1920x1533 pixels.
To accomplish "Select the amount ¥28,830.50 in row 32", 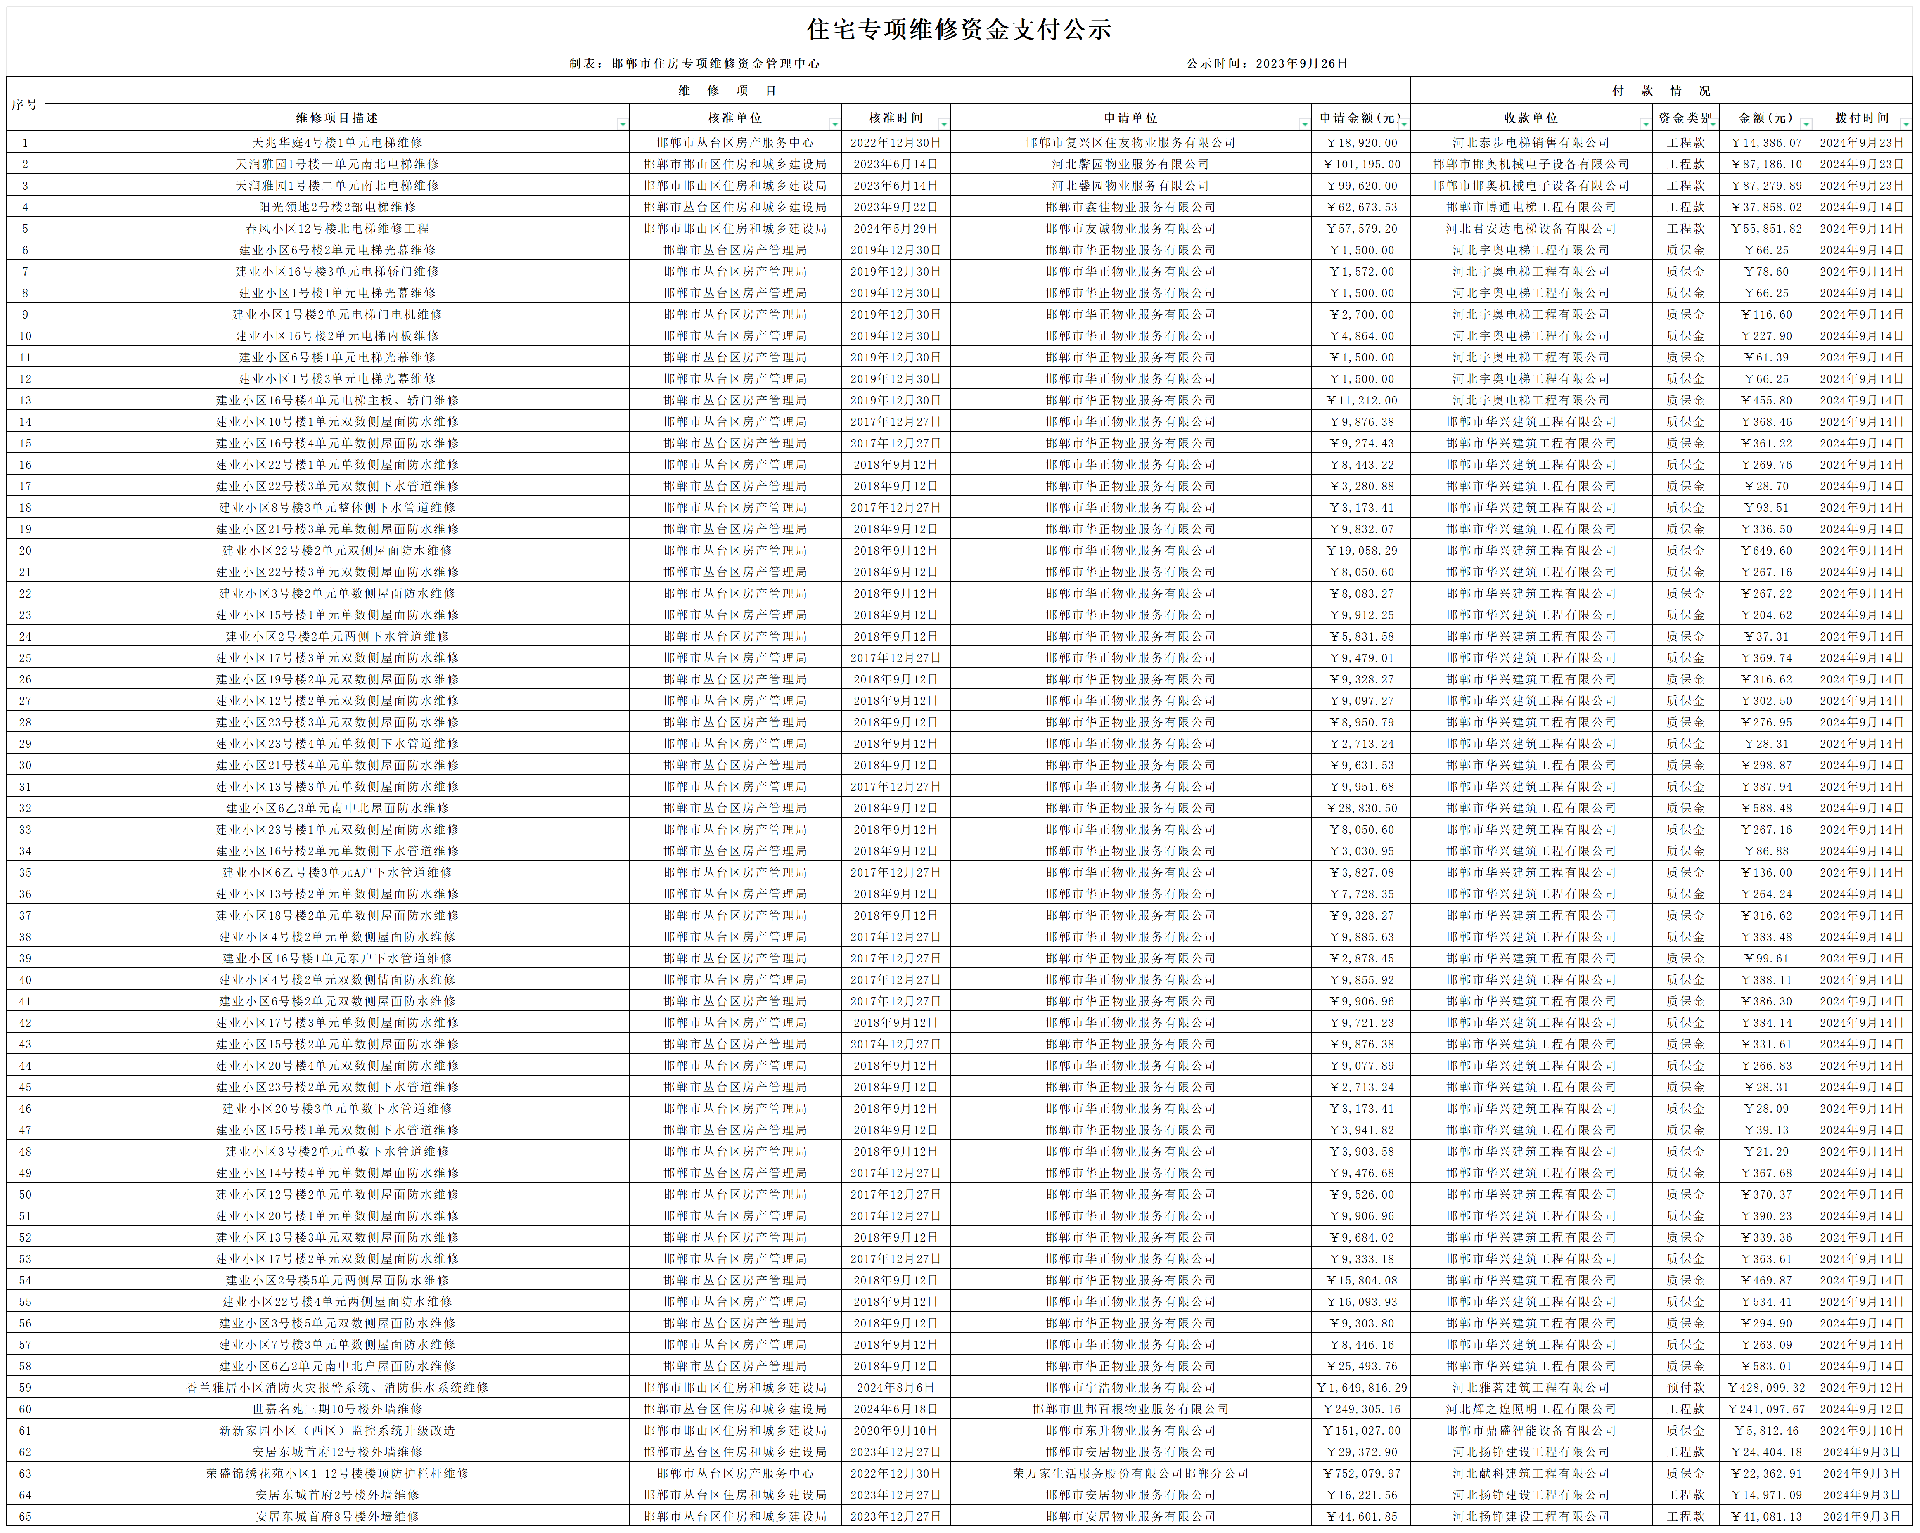I will pos(1361,808).
